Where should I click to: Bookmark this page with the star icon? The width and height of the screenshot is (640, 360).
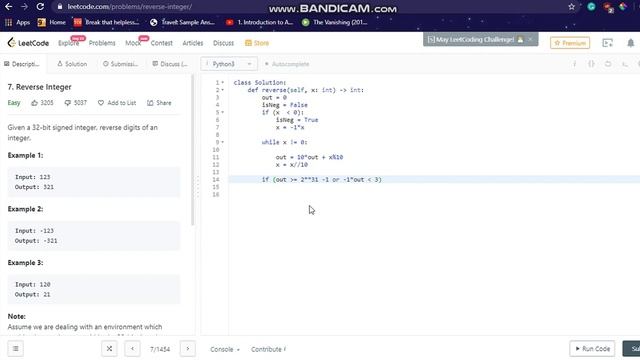click(x=571, y=7)
